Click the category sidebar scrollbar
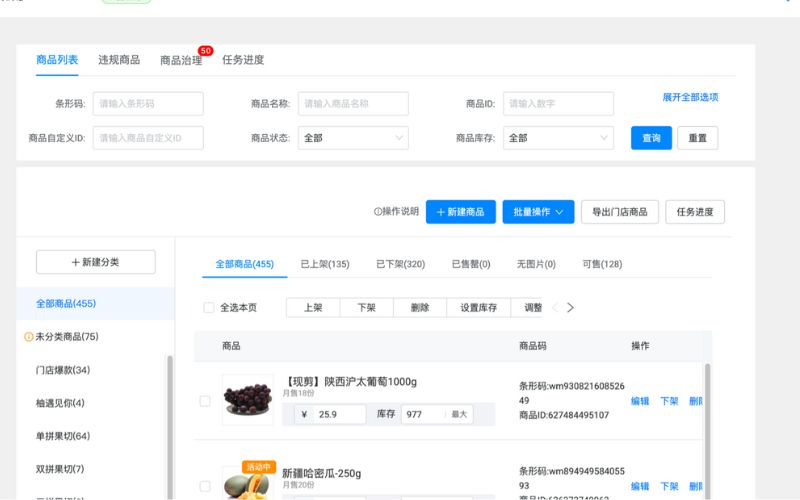 coord(170,428)
